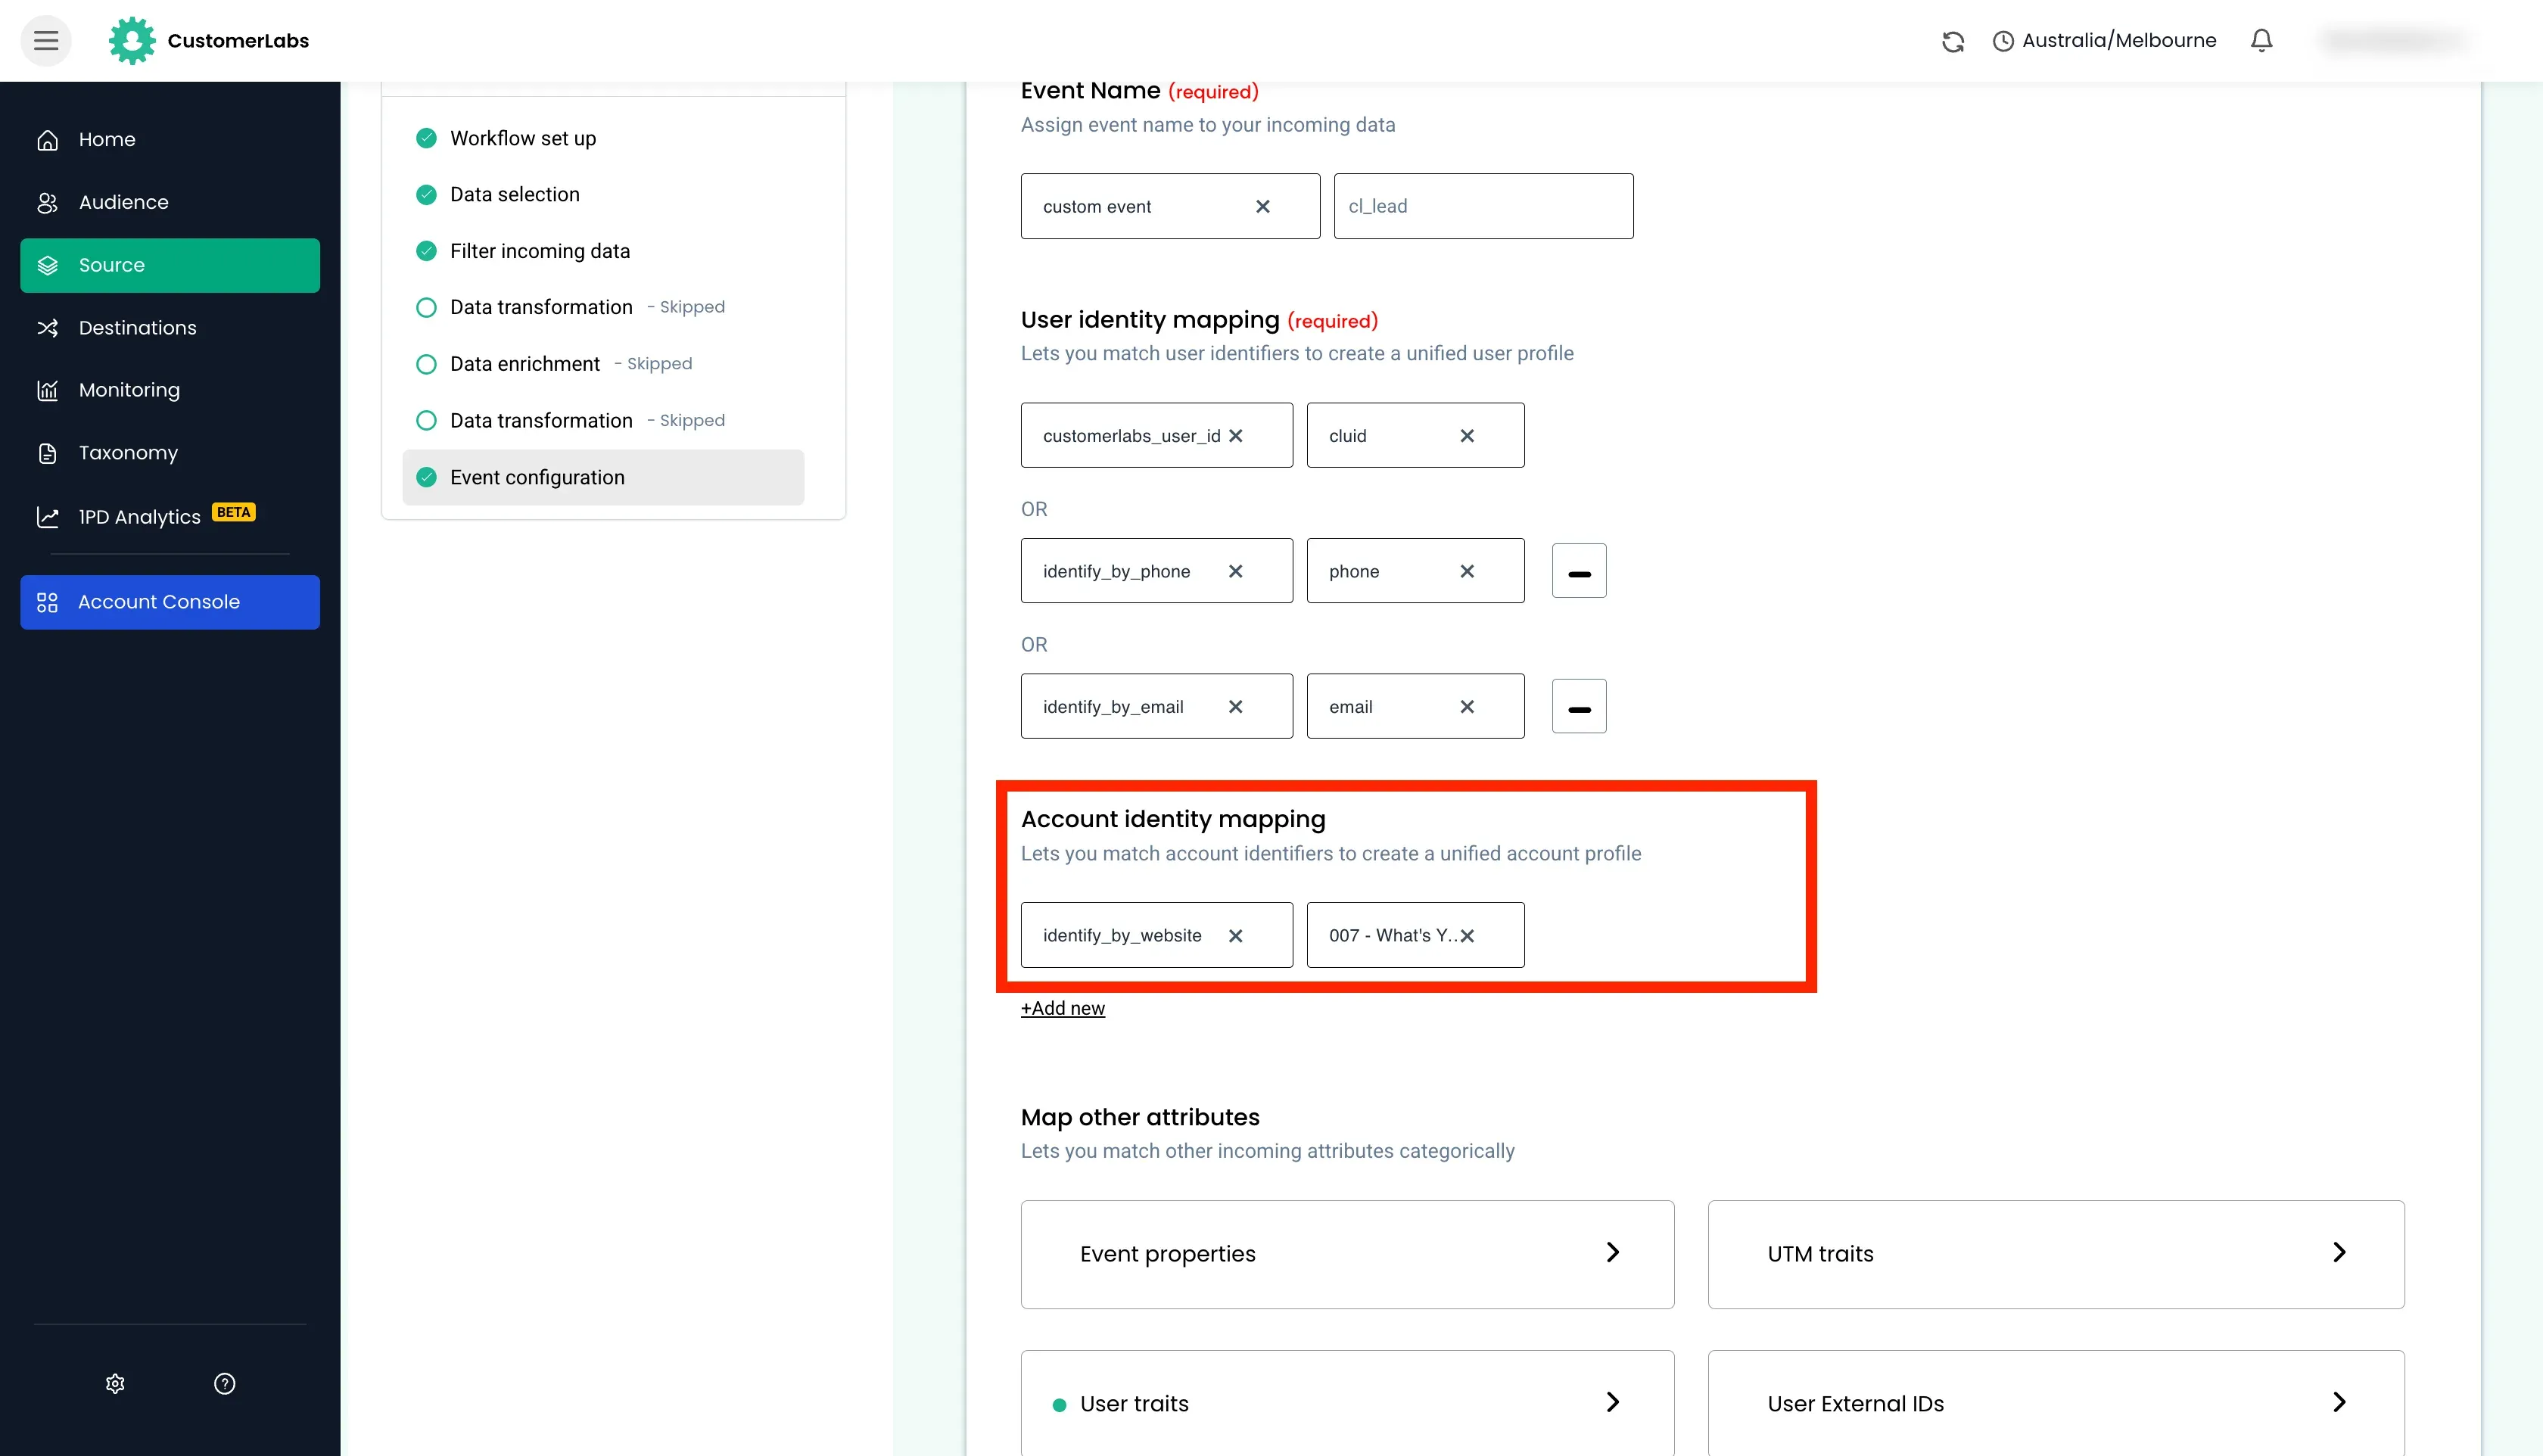Open Data enrichment skipped step
The width and height of the screenshot is (2543, 1456).
(603, 364)
